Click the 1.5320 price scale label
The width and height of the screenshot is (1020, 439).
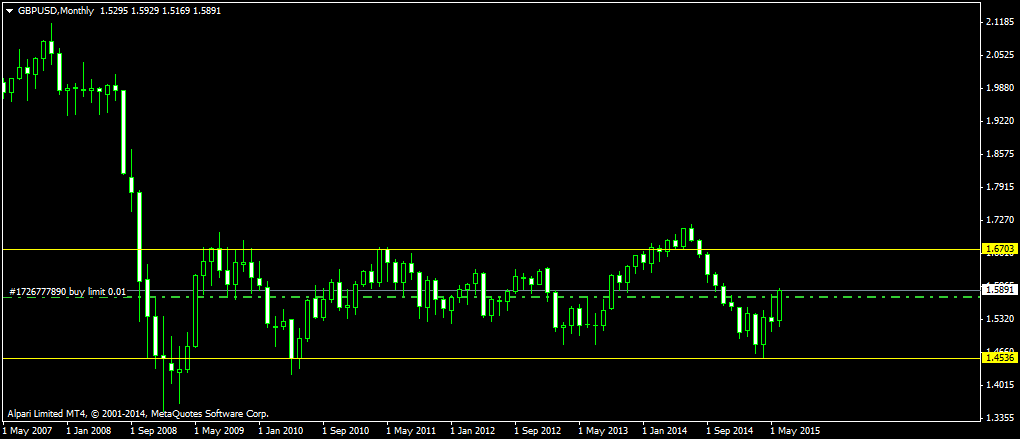point(999,319)
